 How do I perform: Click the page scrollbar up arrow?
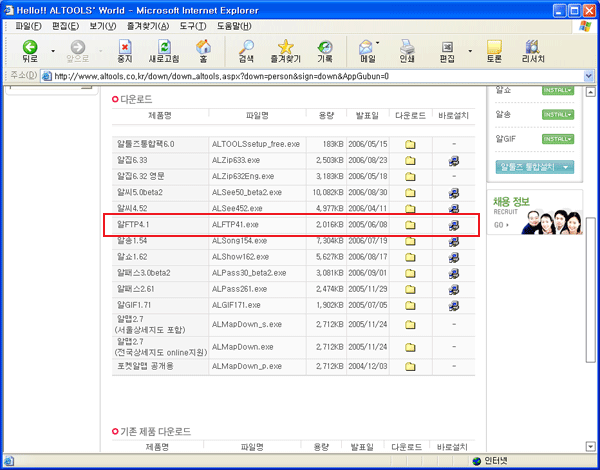[x=590, y=92]
